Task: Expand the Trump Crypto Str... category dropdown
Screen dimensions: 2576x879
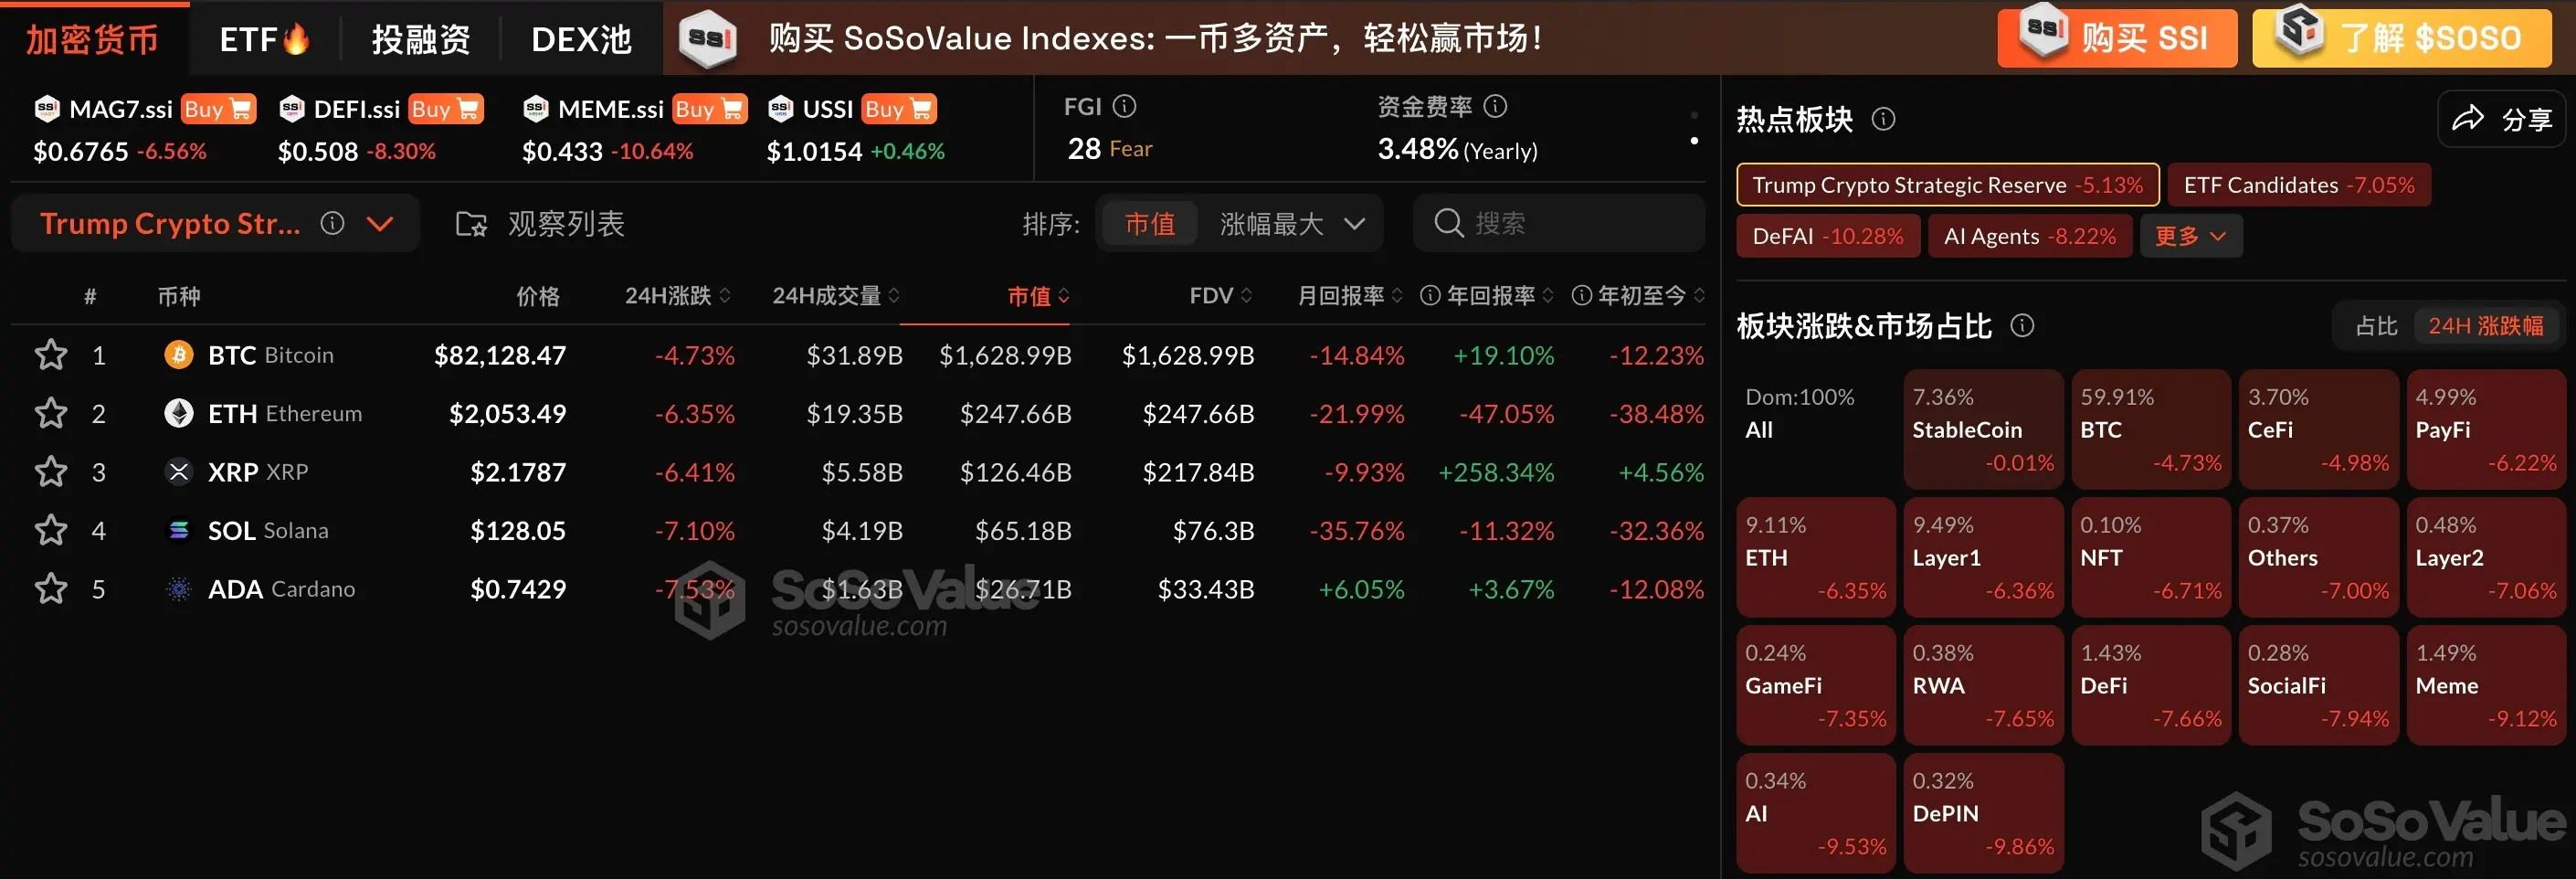Action: coord(380,224)
